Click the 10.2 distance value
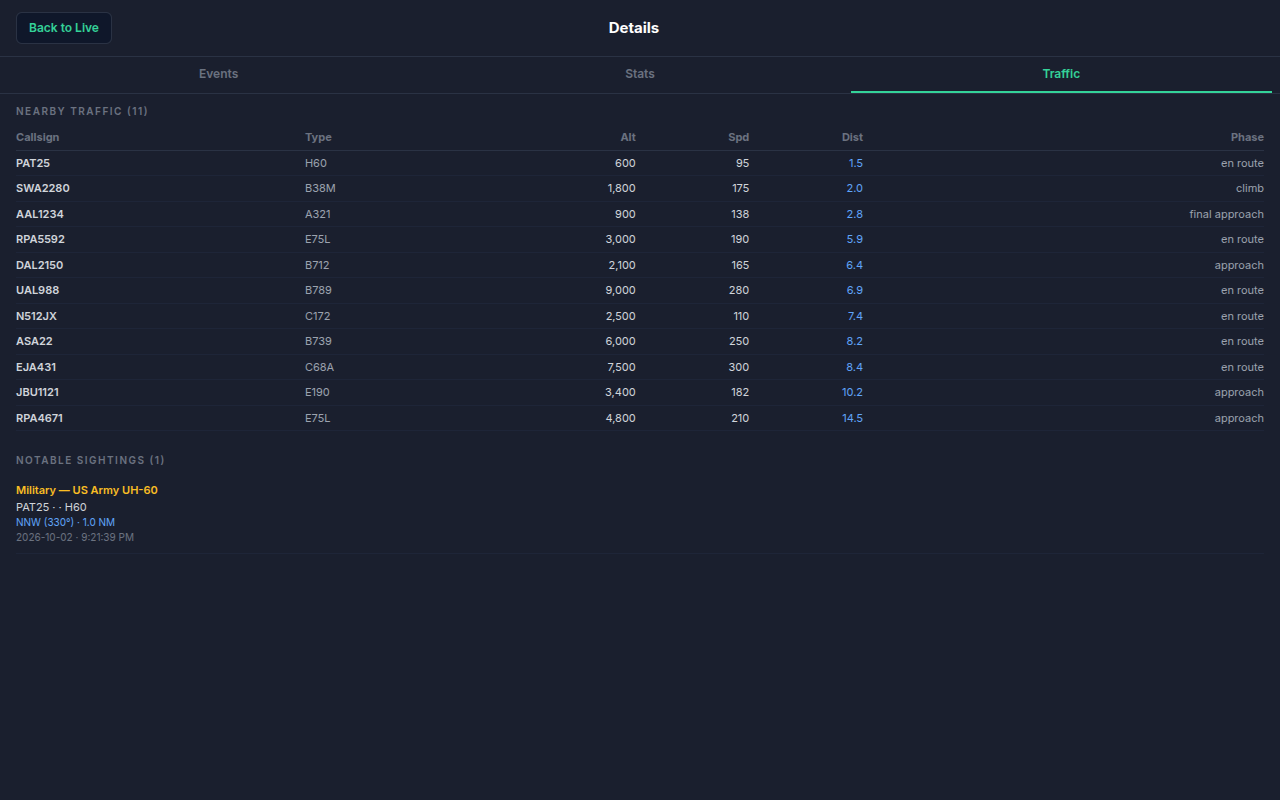The width and height of the screenshot is (1280, 800). 852,392
